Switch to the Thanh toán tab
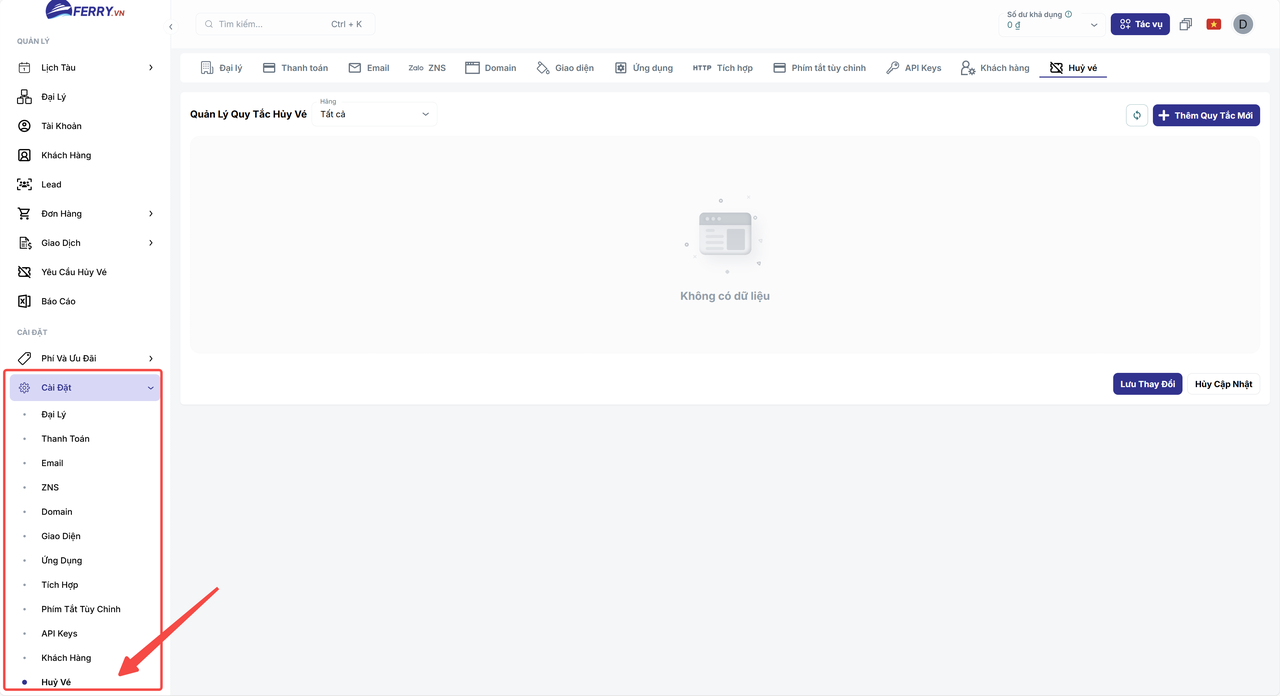1280x696 pixels. coord(295,68)
